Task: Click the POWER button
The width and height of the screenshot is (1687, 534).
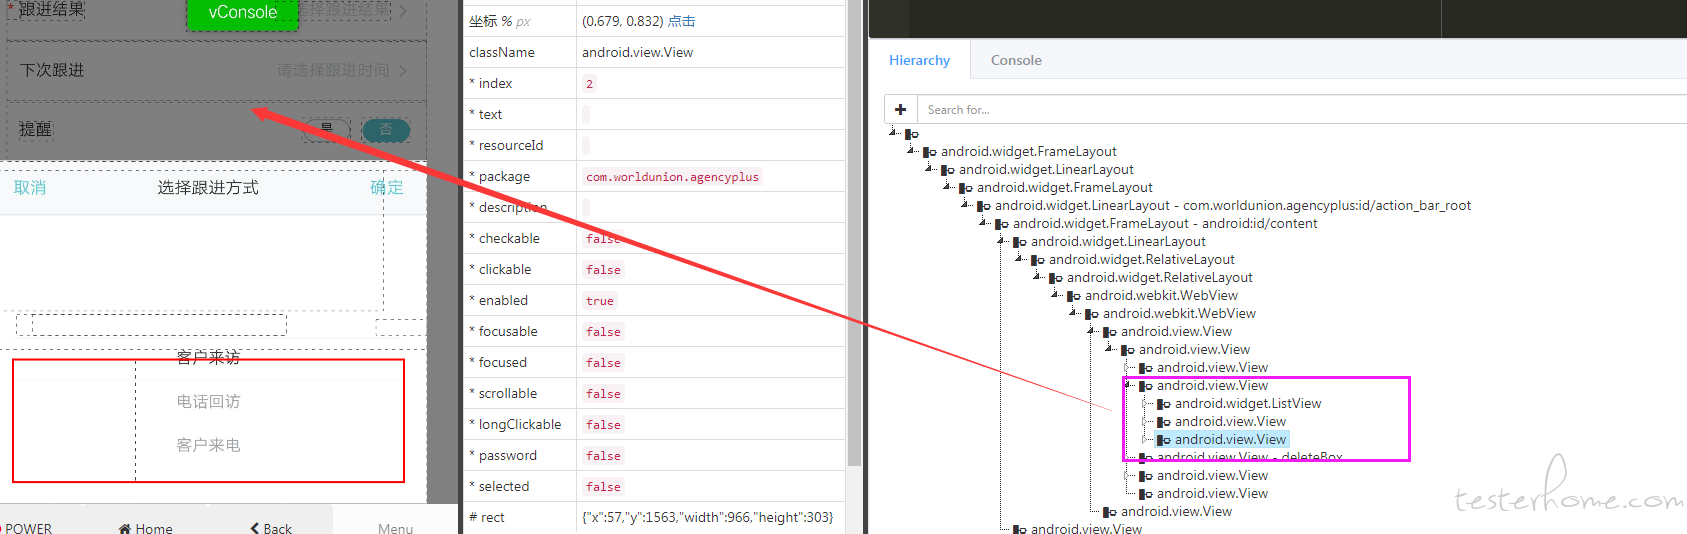Action: tap(28, 528)
